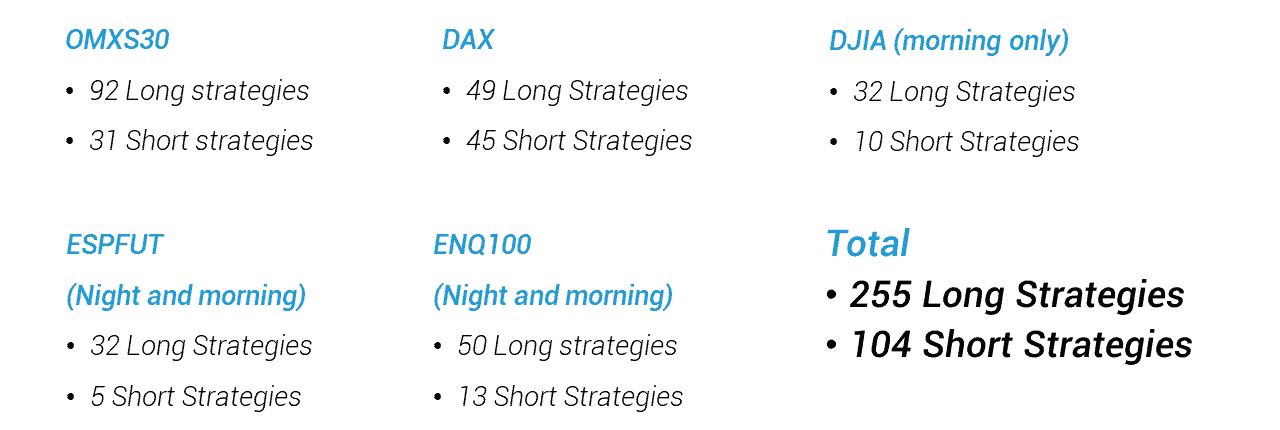The image size is (1280, 430).
Task: Select "49 Long Strategies" under DAX
Action: click(577, 91)
